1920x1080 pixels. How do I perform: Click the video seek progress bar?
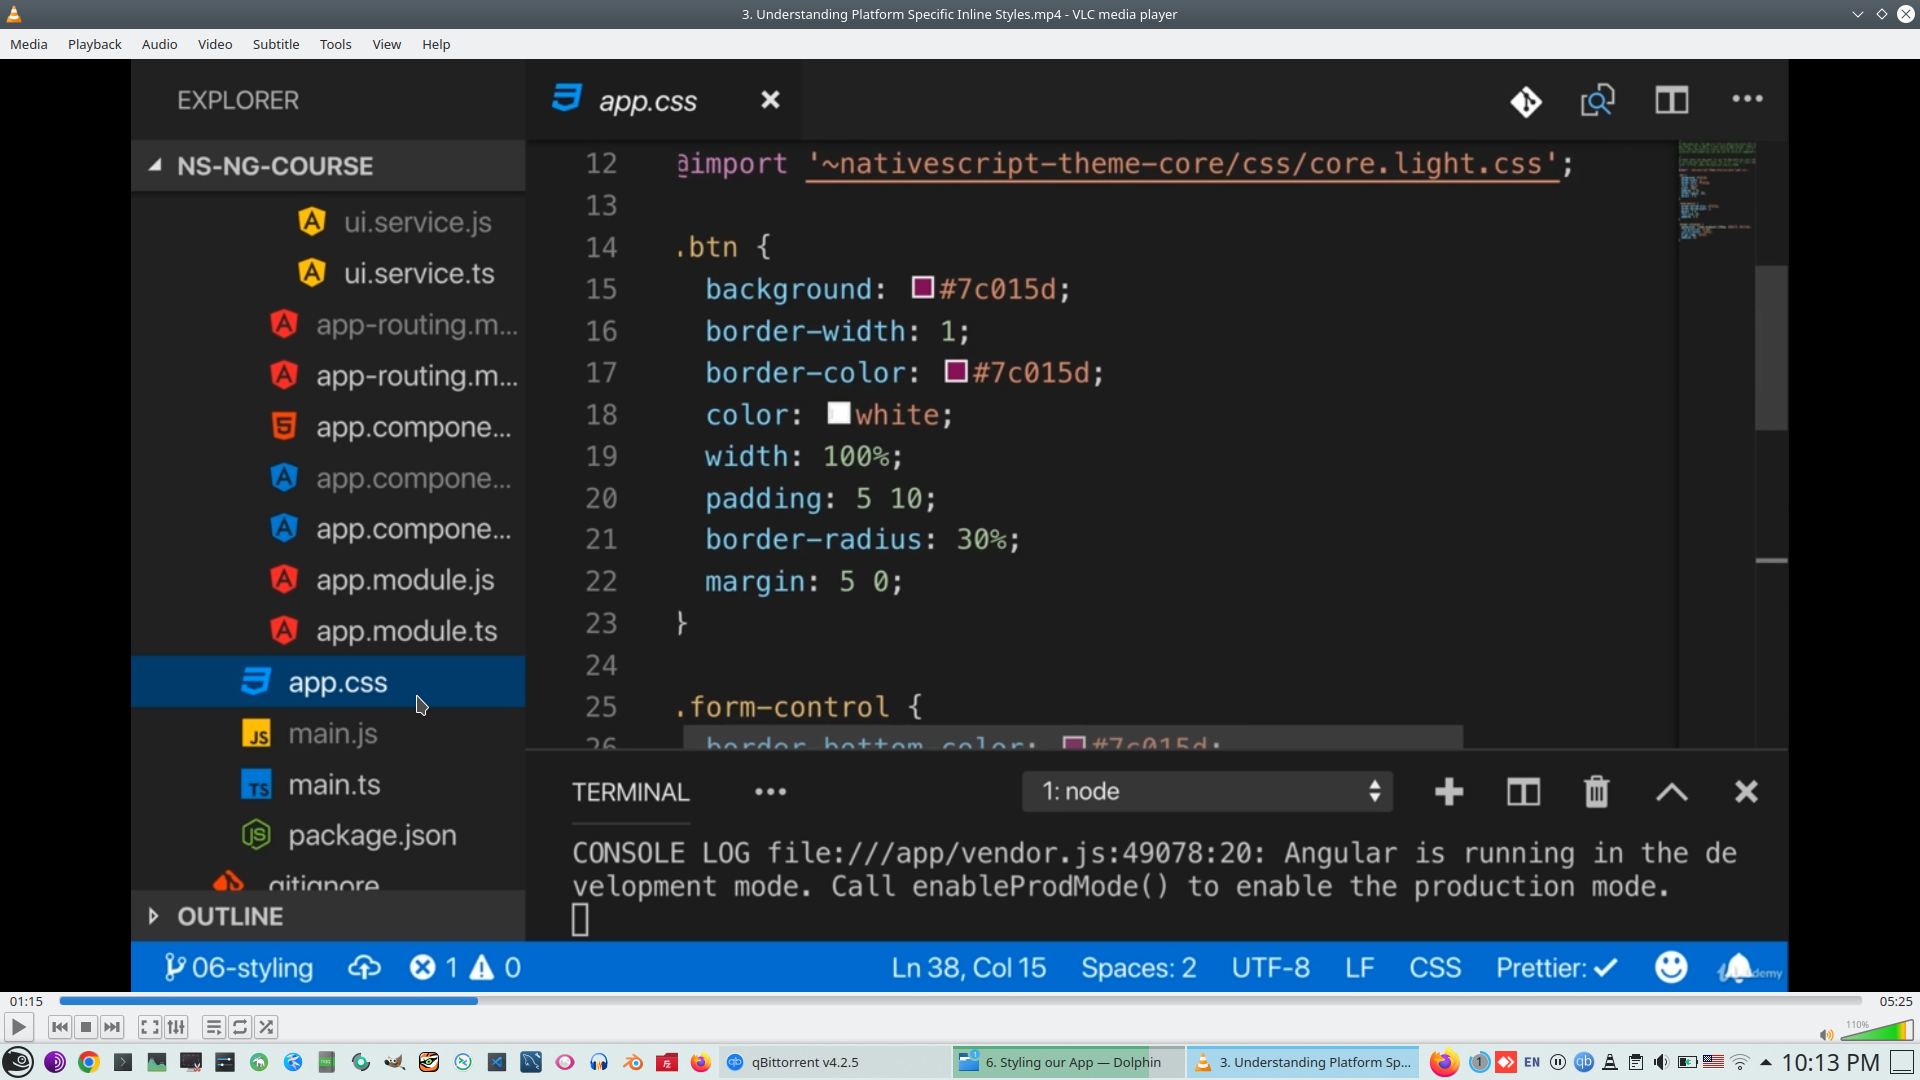point(960,1001)
